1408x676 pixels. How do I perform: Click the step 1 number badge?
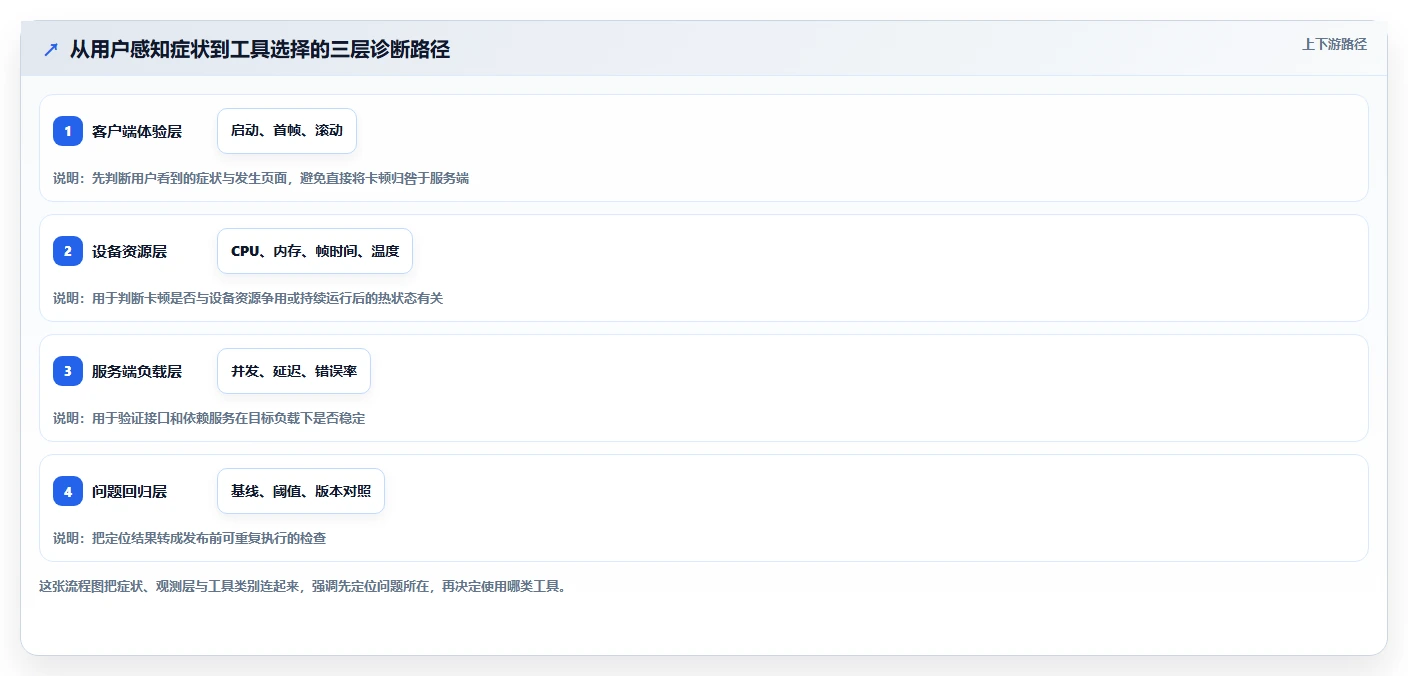68,131
